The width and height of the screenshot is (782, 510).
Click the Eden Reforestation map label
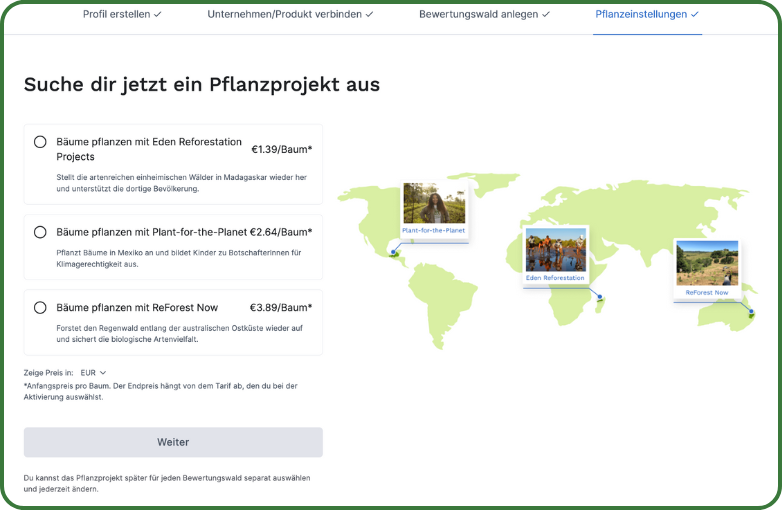[x=554, y=278]
